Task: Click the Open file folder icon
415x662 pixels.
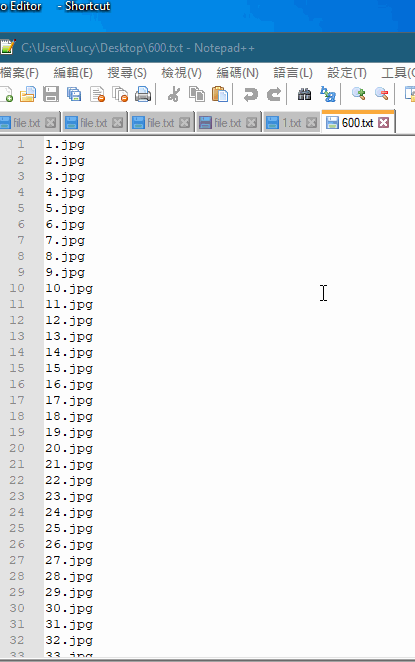Action: (x=28, y=94)
